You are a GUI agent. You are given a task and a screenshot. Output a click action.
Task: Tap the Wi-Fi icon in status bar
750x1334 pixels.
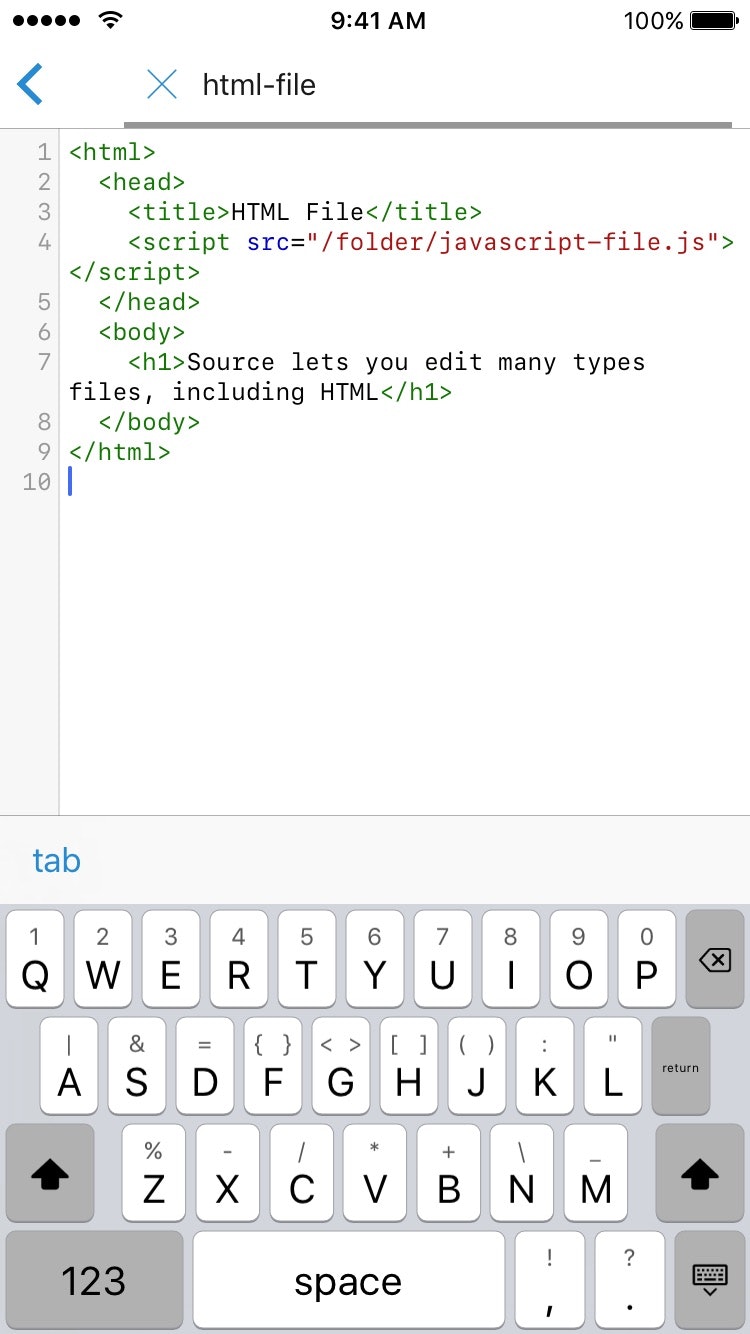click(x=111, y=20)
